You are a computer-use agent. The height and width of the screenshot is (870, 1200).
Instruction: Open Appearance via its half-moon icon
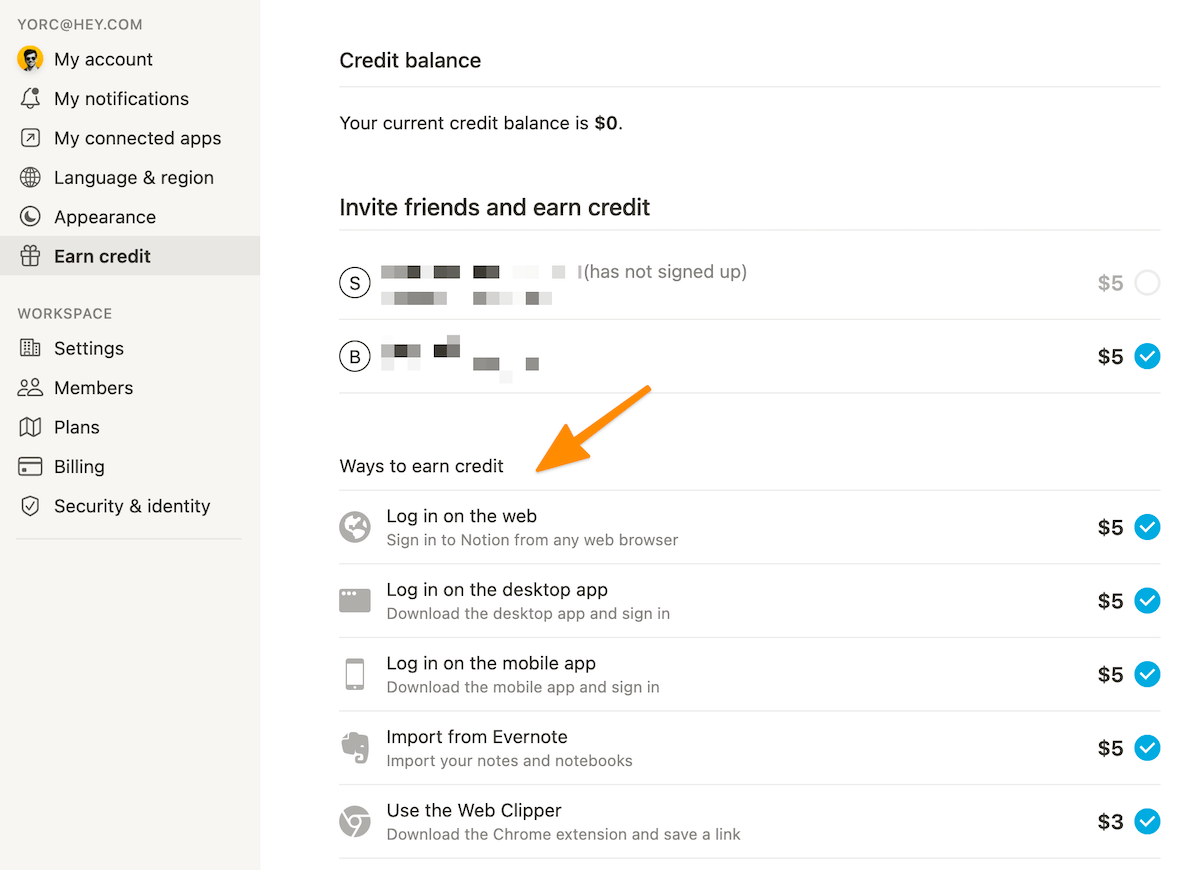tap(30, 216)
